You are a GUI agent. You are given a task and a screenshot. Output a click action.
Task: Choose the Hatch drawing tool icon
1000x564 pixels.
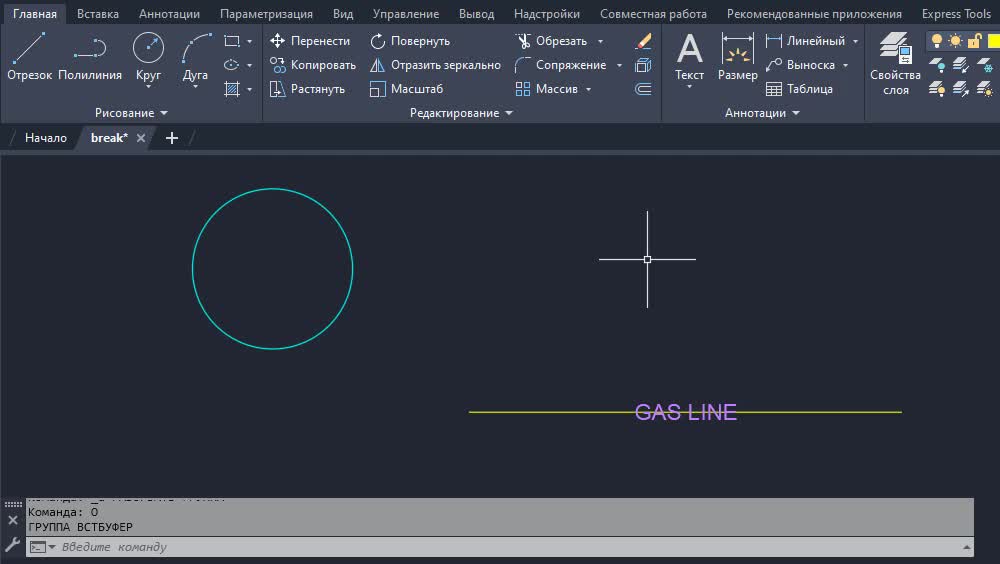point(232,89)
